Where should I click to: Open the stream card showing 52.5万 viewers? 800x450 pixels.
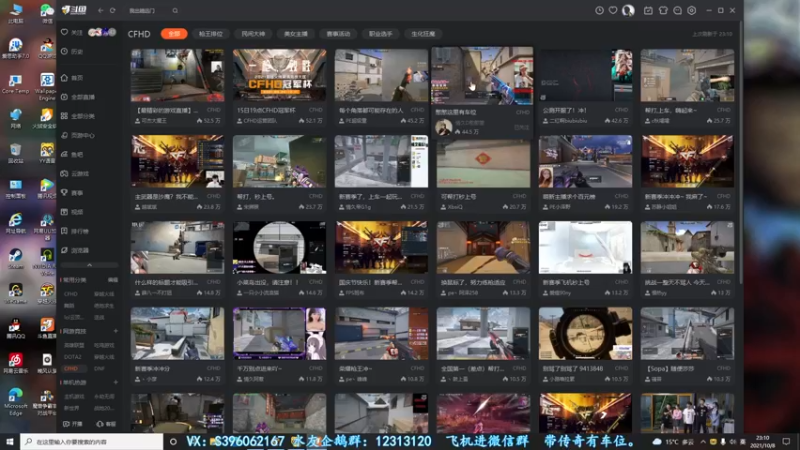tap(177, 87)
